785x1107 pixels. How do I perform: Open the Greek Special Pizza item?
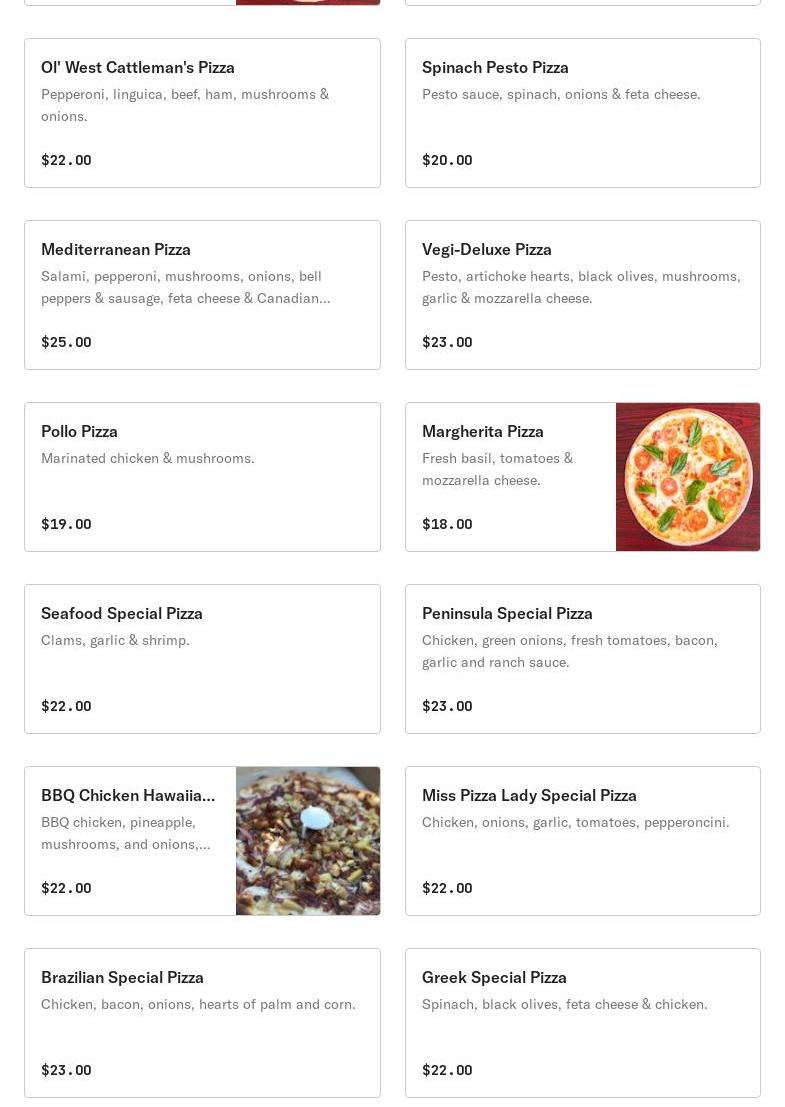coord(583,1024)
